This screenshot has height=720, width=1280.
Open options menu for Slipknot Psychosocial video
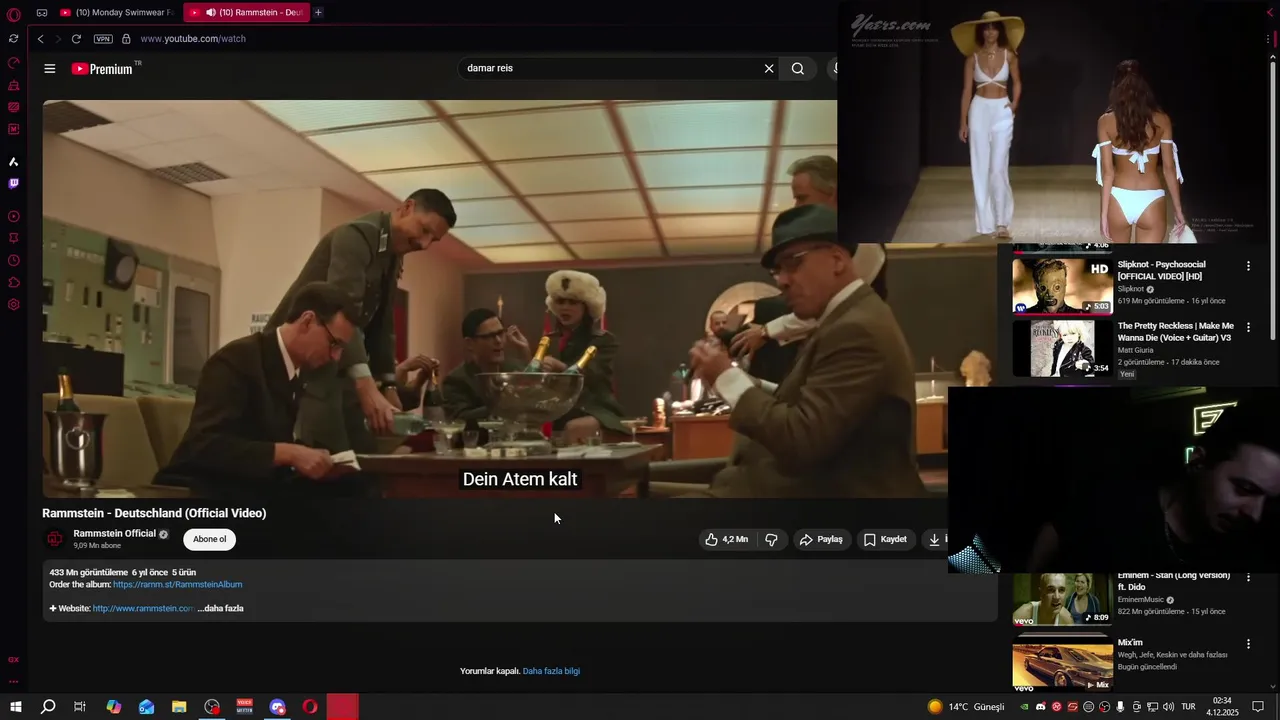point(1248,266)
